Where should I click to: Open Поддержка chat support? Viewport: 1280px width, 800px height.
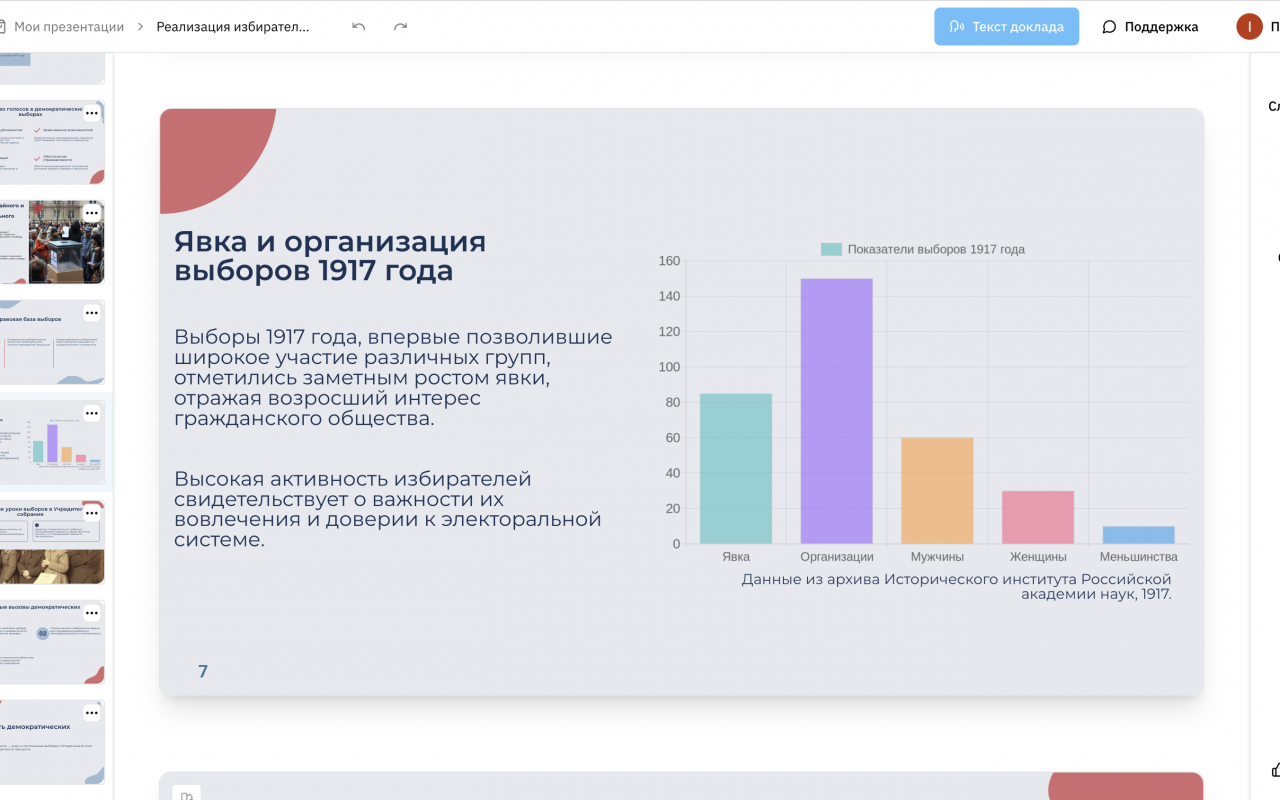1150,27
